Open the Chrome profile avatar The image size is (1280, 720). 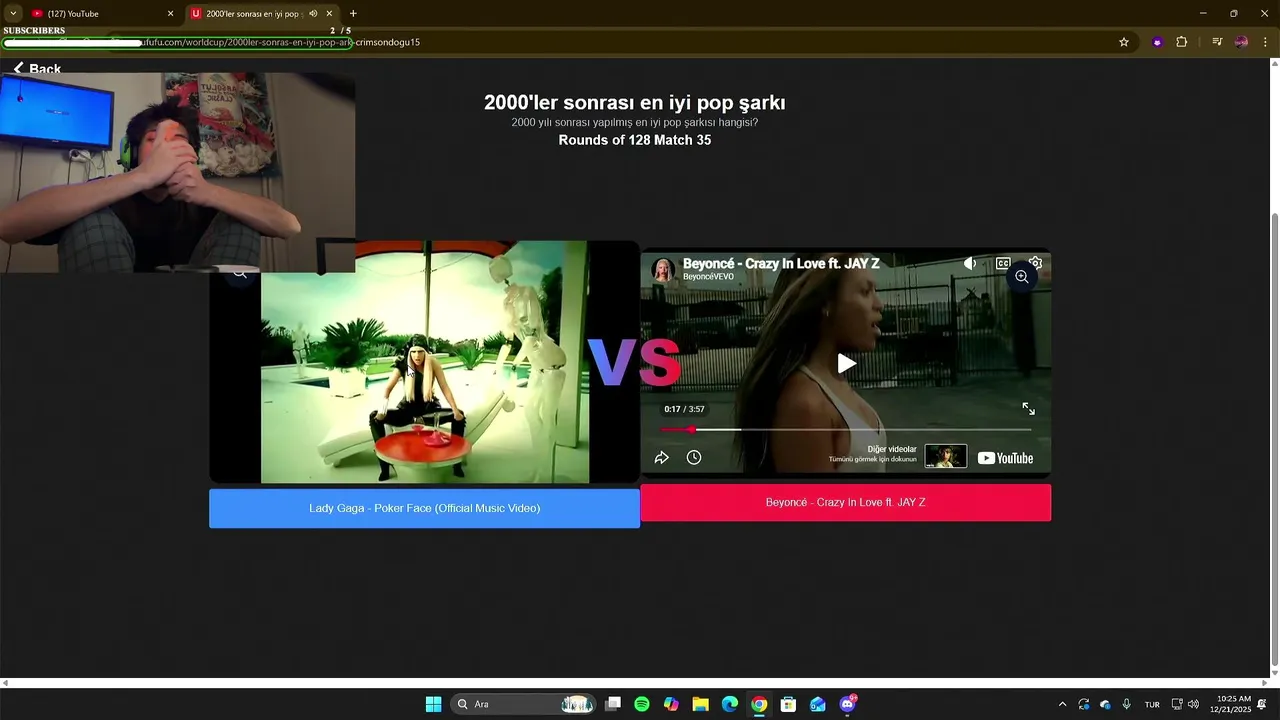[x=1241, y=42]
